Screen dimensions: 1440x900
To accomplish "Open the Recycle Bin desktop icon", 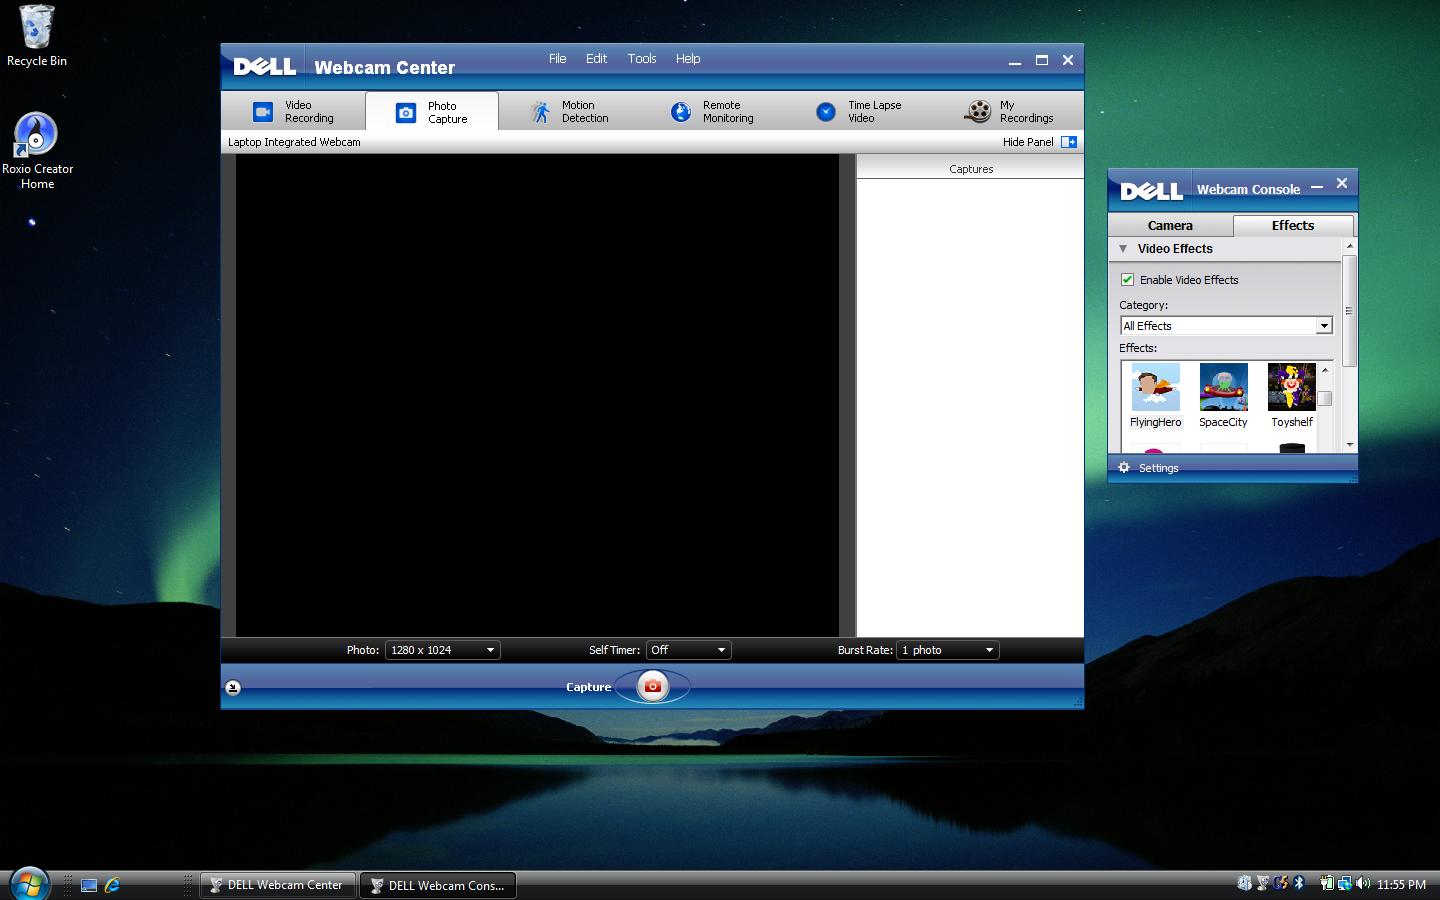I will point(37,36).
